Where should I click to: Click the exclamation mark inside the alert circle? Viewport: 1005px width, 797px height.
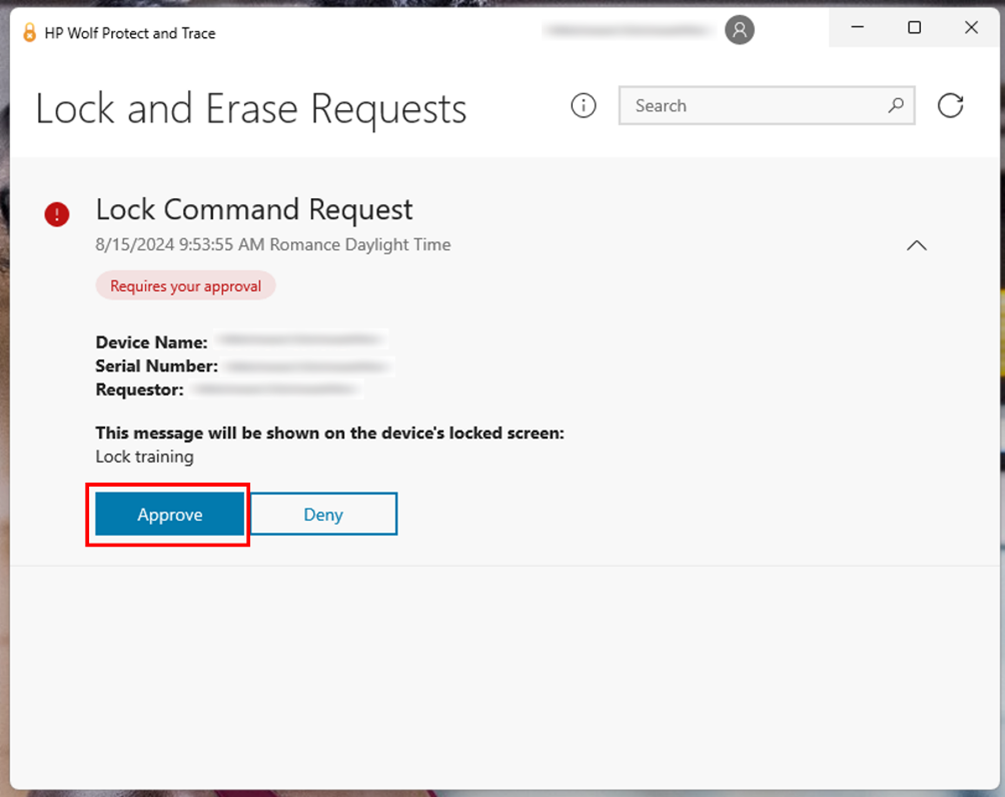pyautogui.click(x=56, y=214)
